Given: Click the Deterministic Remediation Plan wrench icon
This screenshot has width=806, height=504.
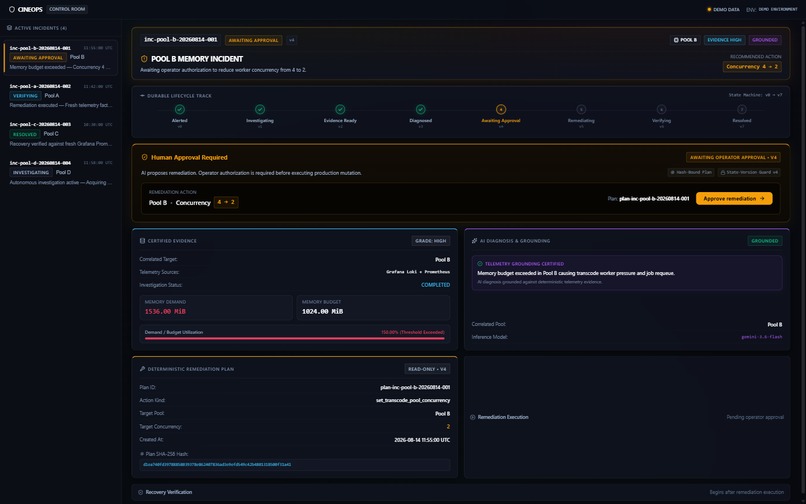Looking at the screenshot, I should 142,369.
